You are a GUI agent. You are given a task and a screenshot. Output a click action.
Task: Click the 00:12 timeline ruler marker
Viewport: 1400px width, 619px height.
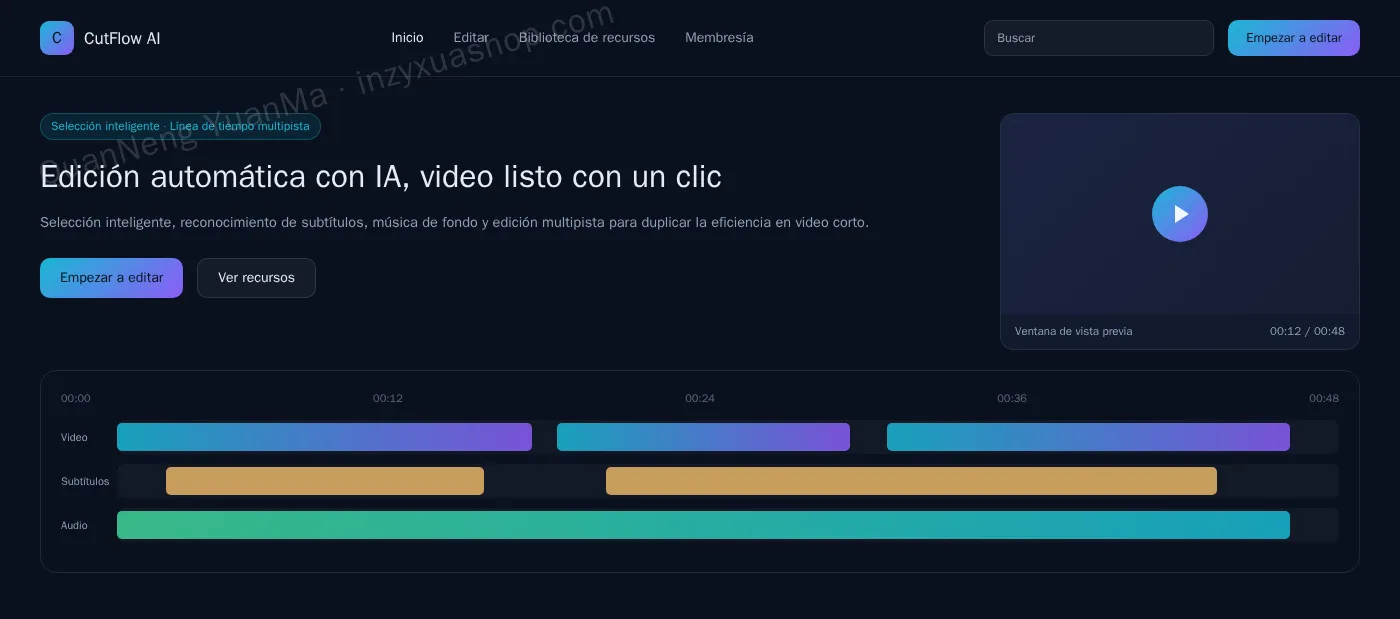[388, 398]
